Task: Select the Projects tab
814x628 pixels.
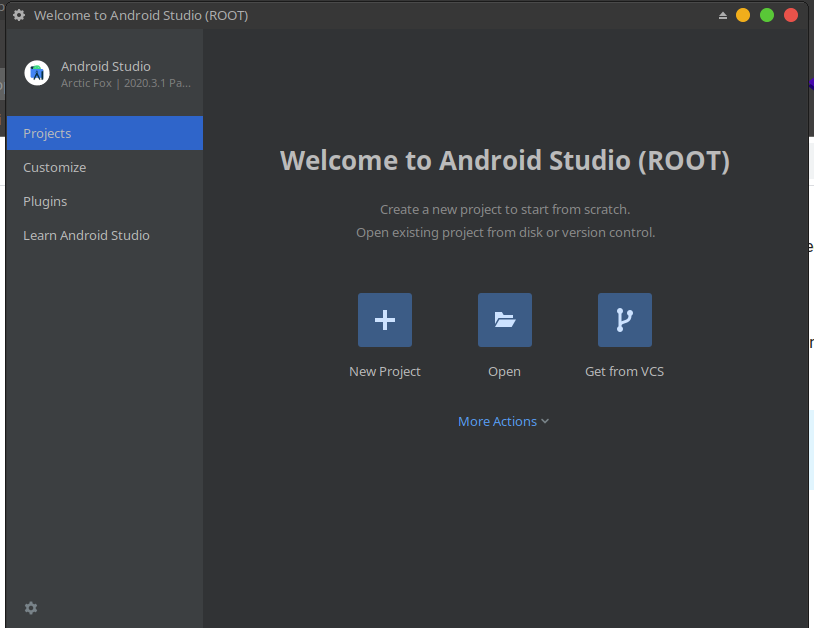Action: click(105, 133)
